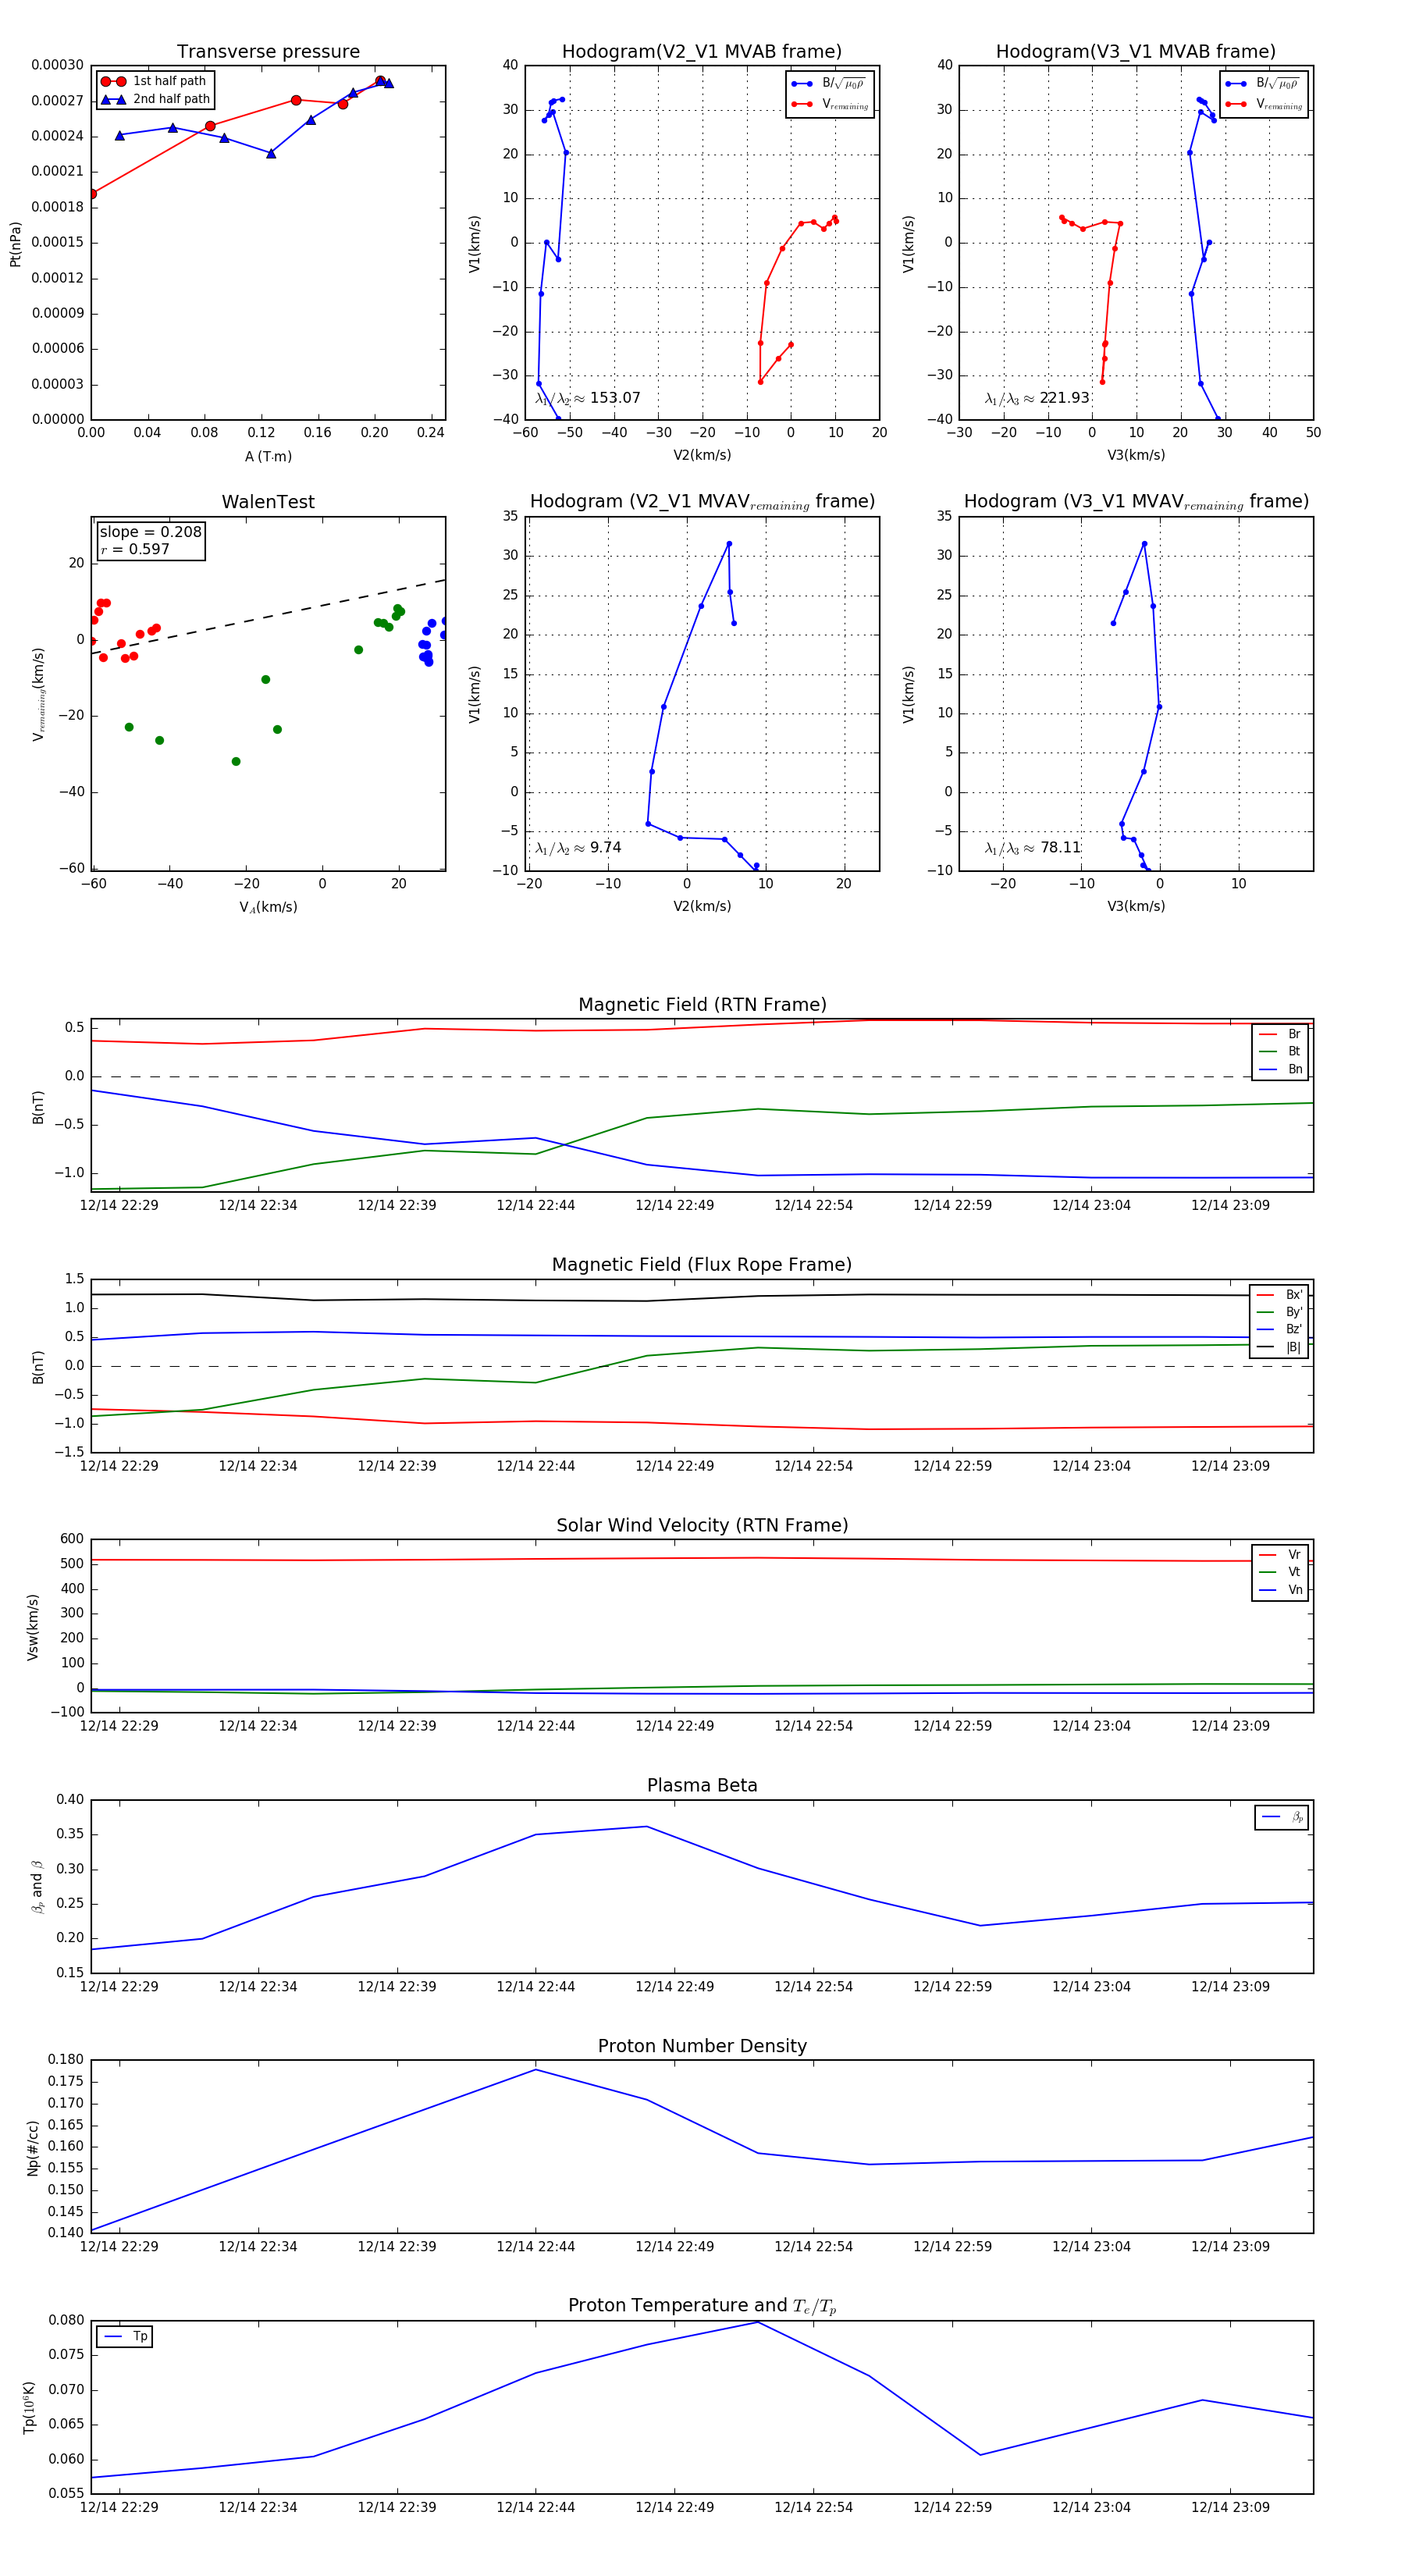The height and width of the screenshot is (2576, 1405).
Task: Click the V_A(km/s) axis label in WalenTest
Action: (x=268, y=907)
